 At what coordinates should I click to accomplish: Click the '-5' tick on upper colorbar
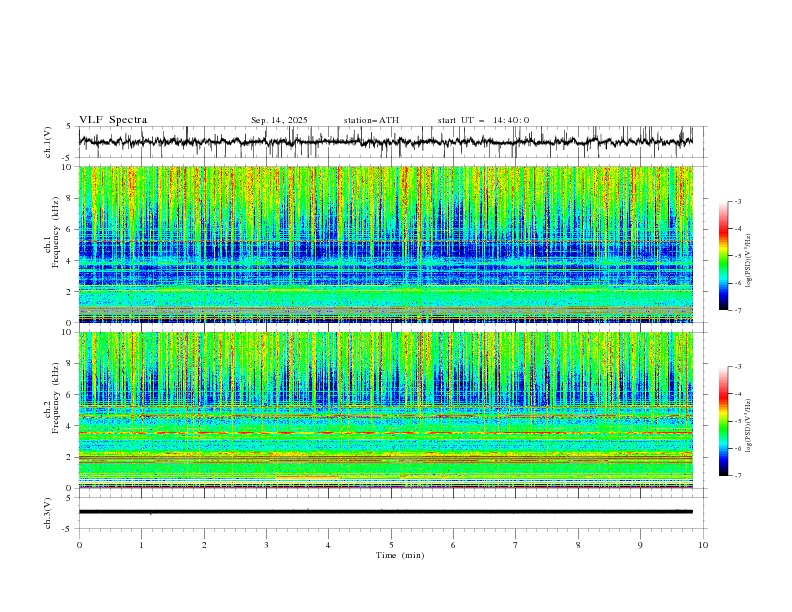pyautogui.click(x=738, y=256)
